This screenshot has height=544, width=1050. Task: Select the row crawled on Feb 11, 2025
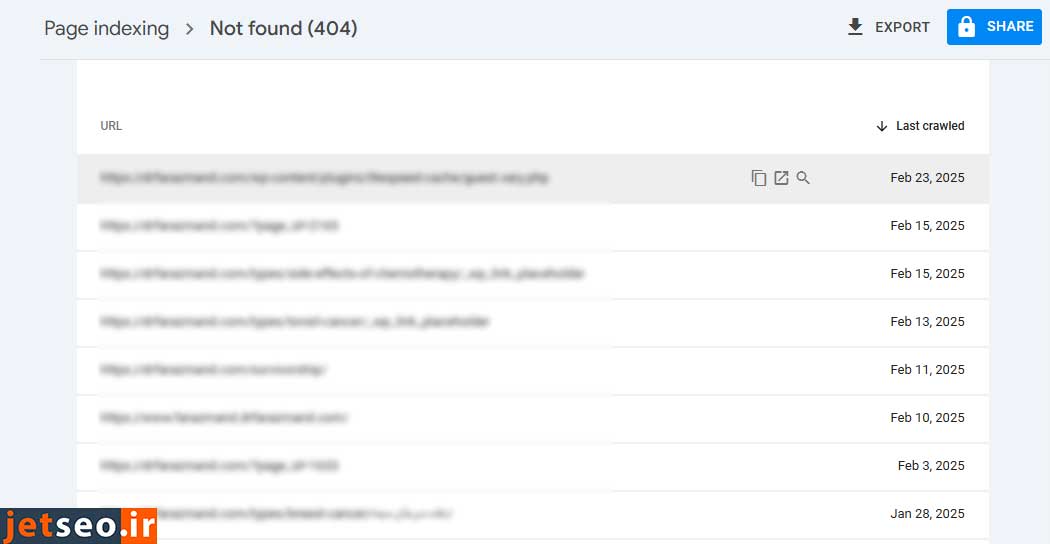click(213, 370)
